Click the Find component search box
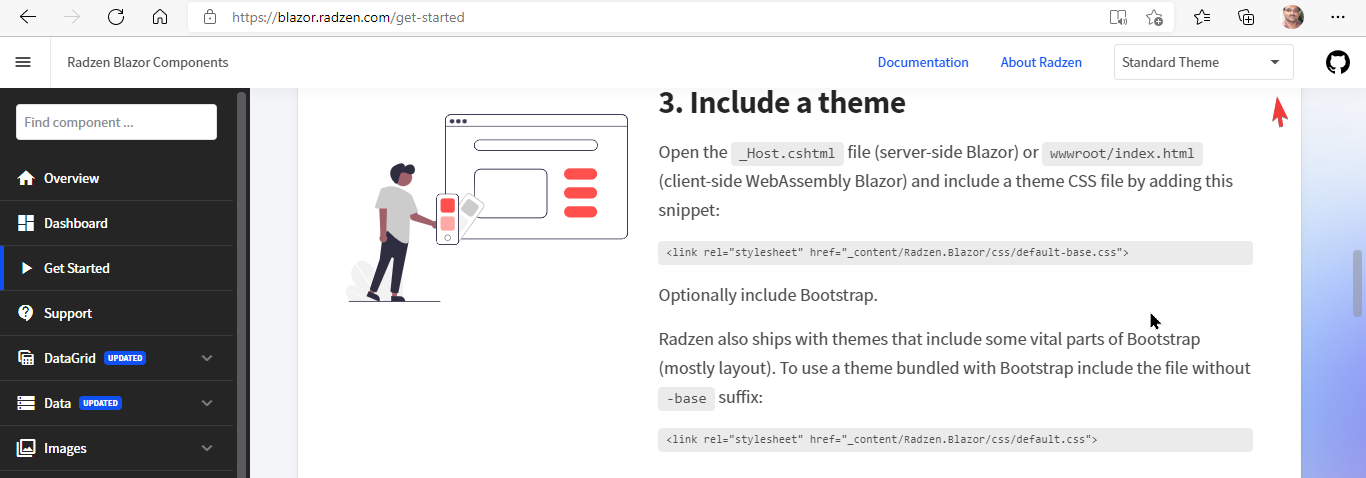 click(x=116, y=122)
